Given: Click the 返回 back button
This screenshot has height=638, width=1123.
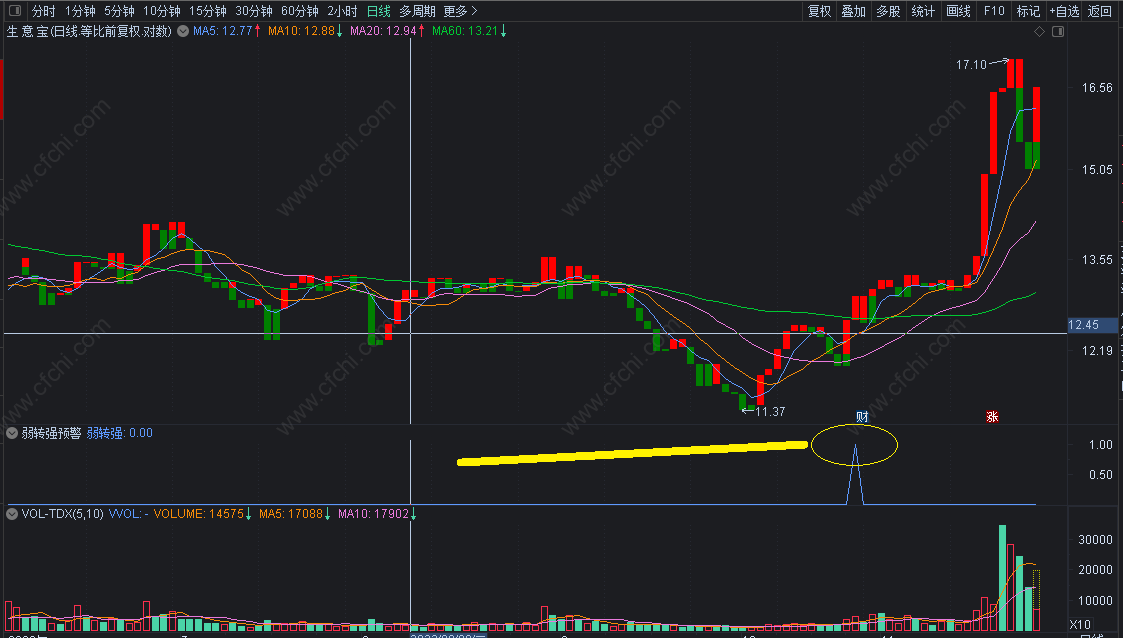Looking at the screenshot, I should pyautogui.click(x=1099, y=11).
